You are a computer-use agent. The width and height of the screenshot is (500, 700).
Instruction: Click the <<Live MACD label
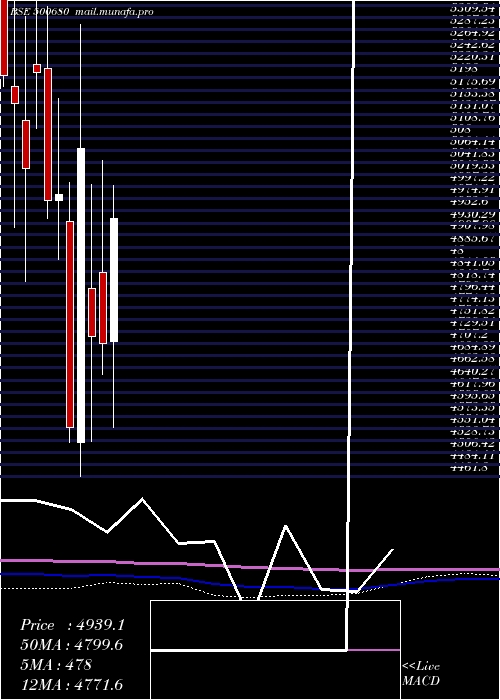click(x=421, y=673)
